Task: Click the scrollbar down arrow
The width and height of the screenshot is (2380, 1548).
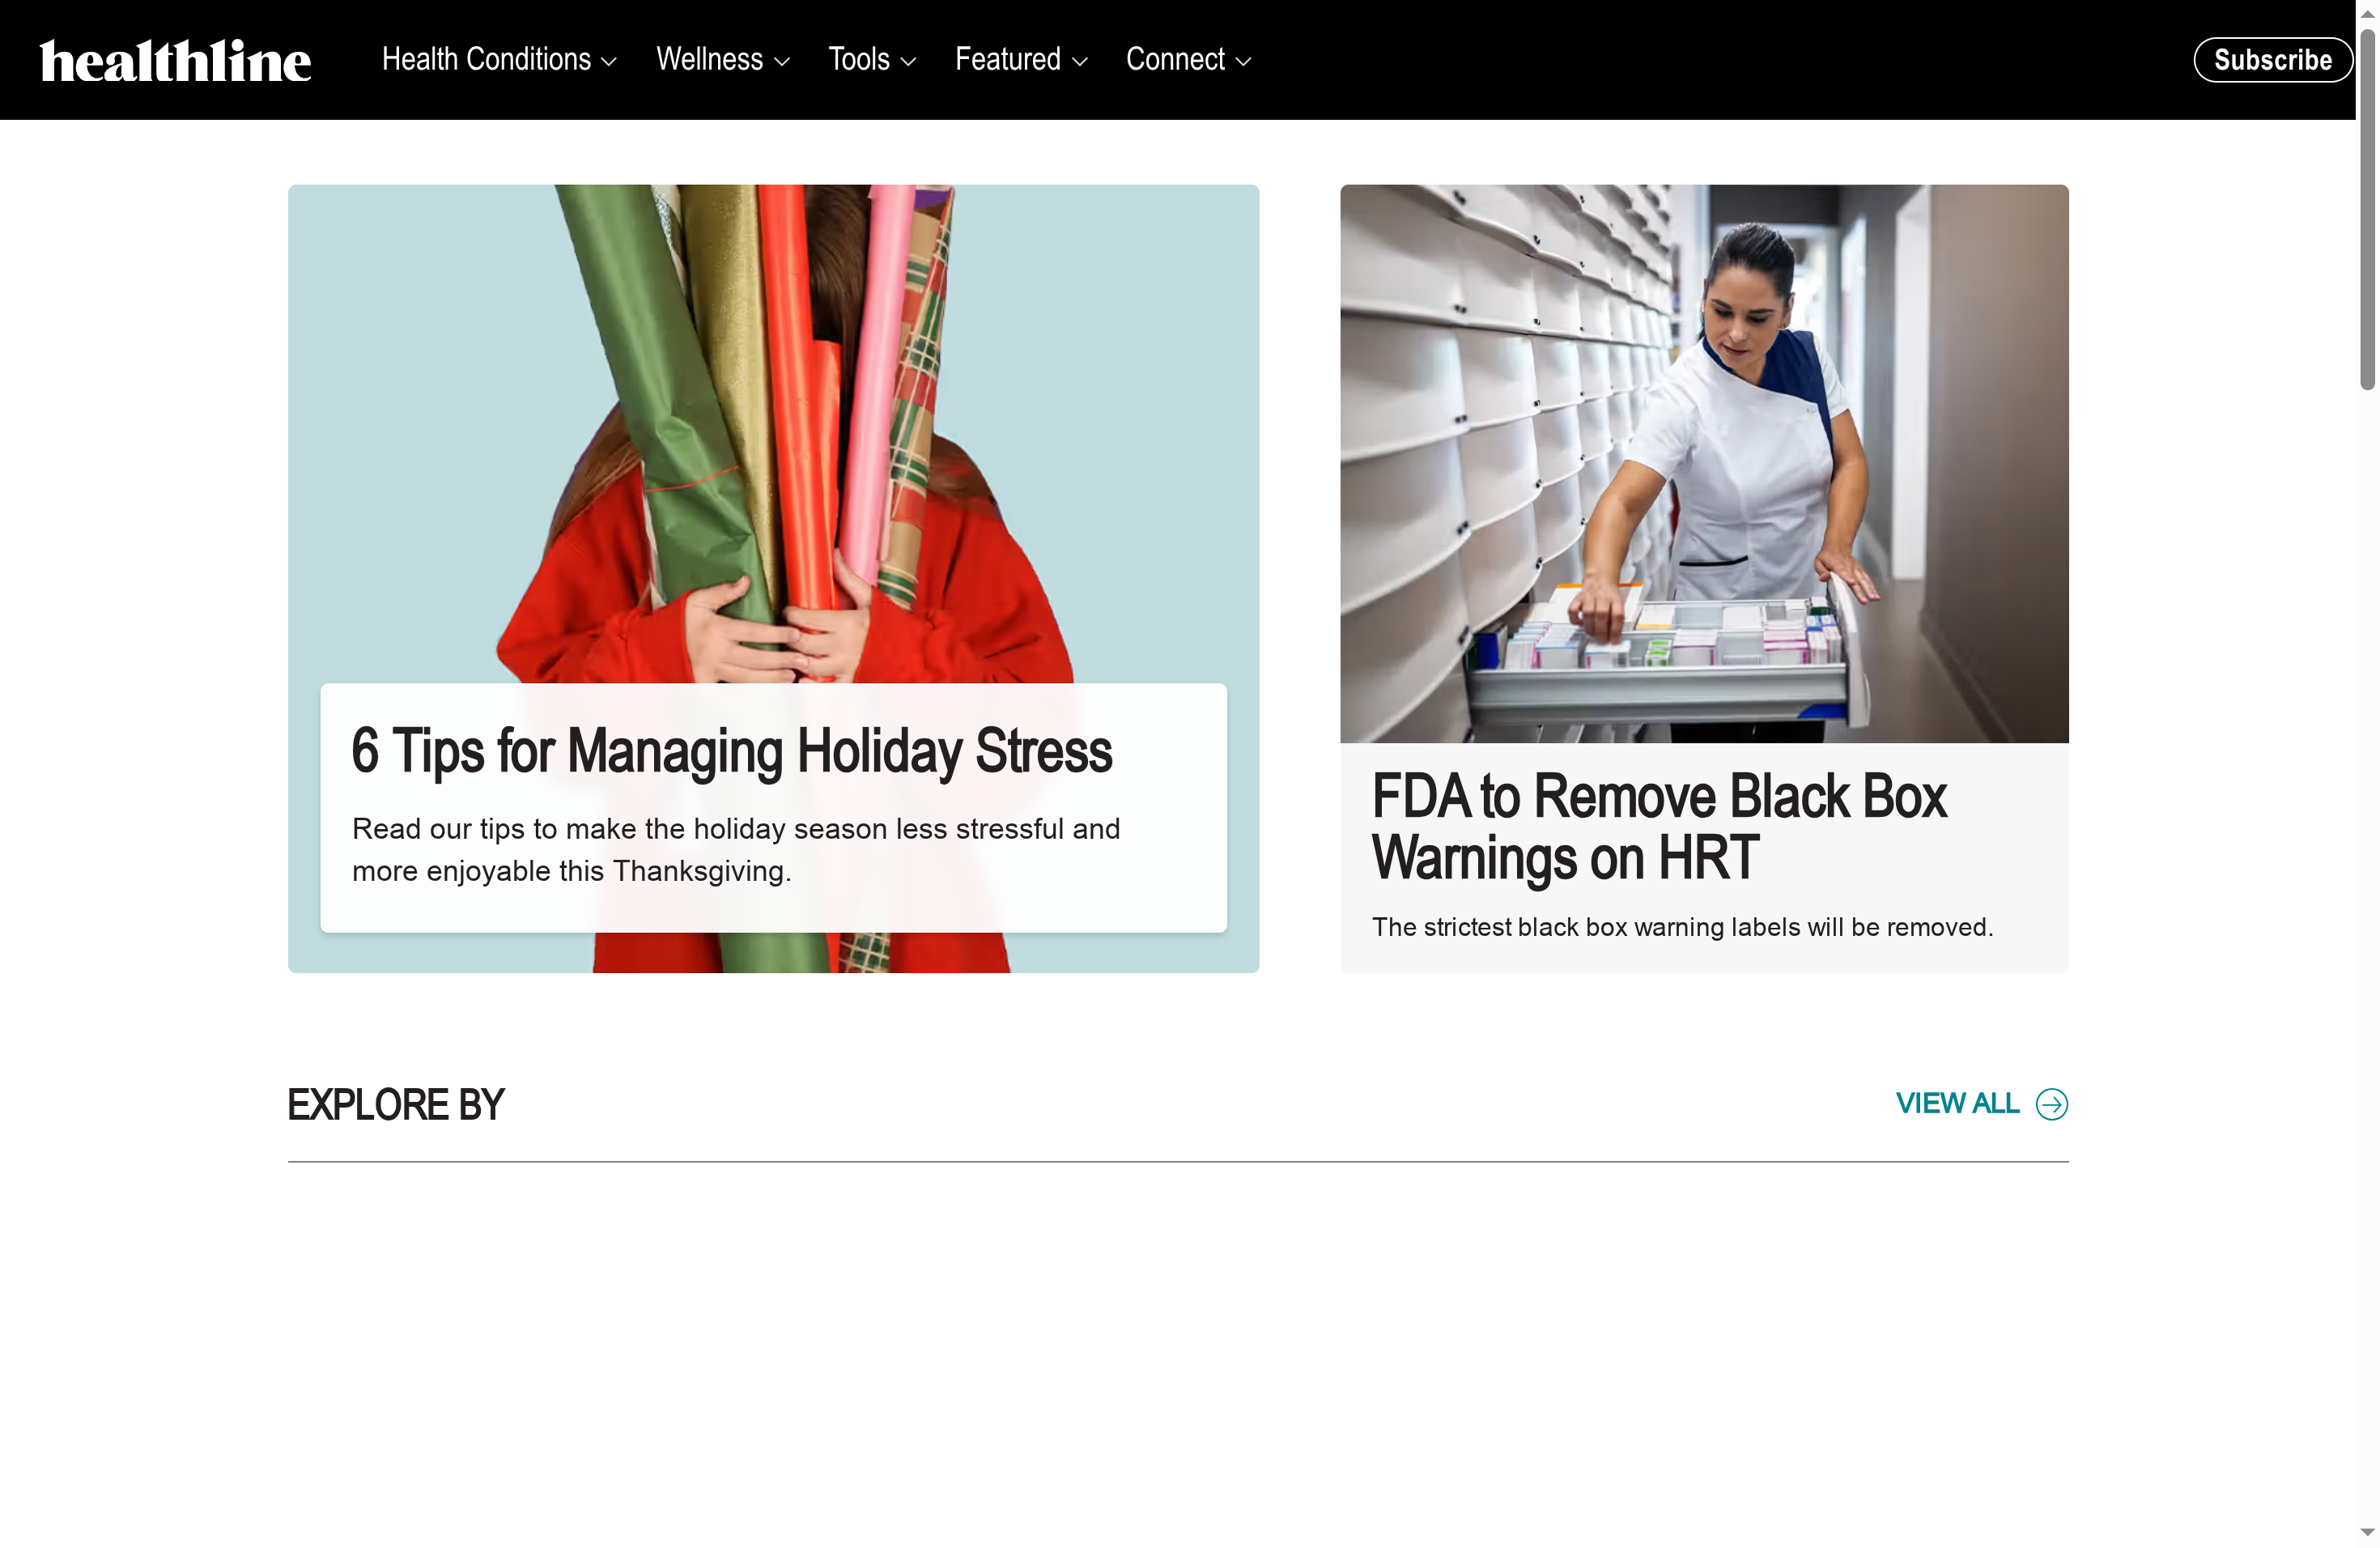Action: (2368, 1530)
